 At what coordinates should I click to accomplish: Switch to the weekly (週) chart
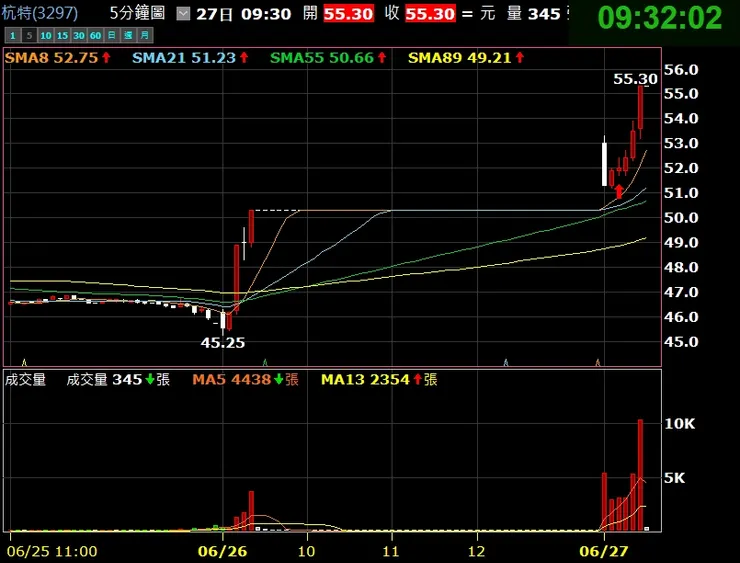tap(128, 35)
